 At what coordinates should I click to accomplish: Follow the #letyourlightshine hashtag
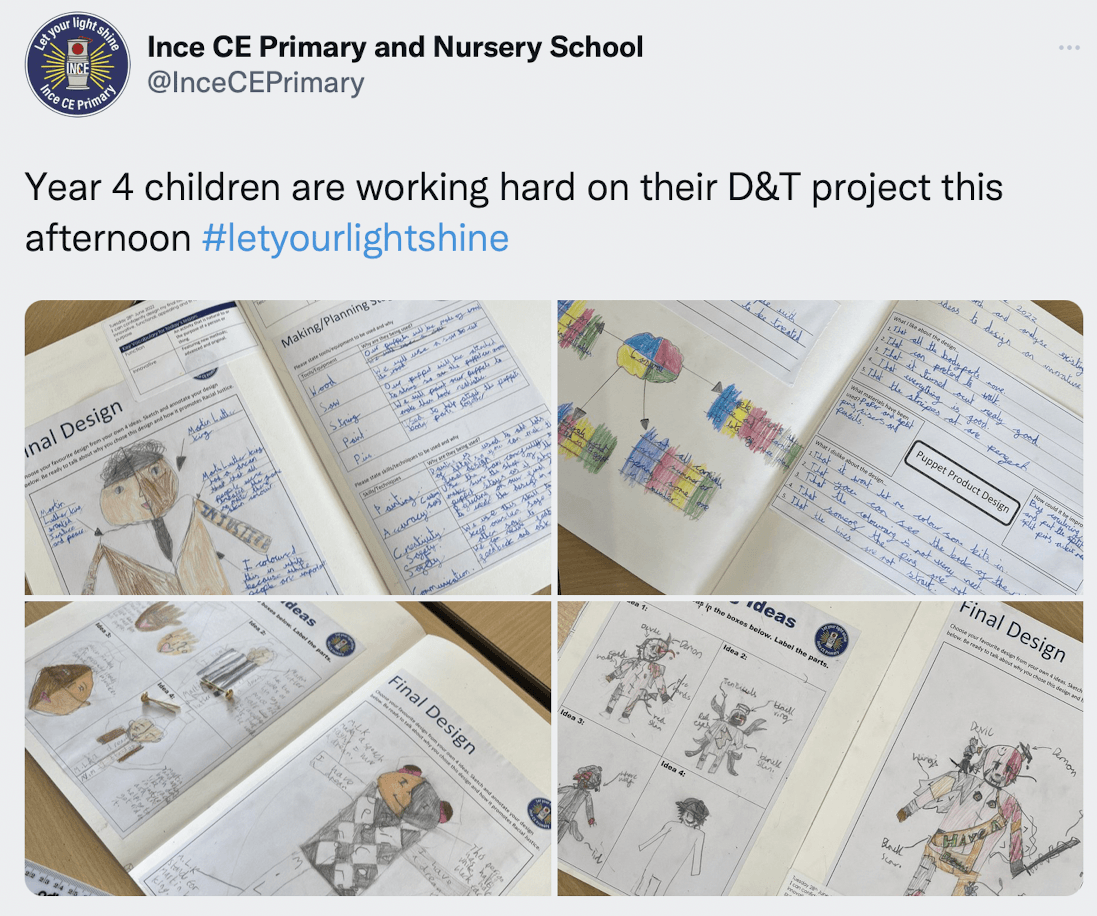click(x=355, y=238)
